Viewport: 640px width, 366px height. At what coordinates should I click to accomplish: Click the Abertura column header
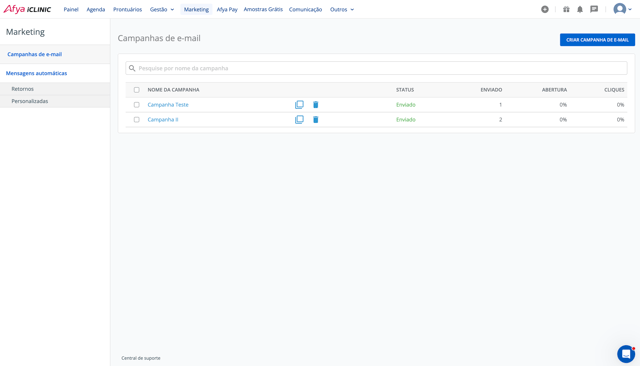[x=554, y=90]
